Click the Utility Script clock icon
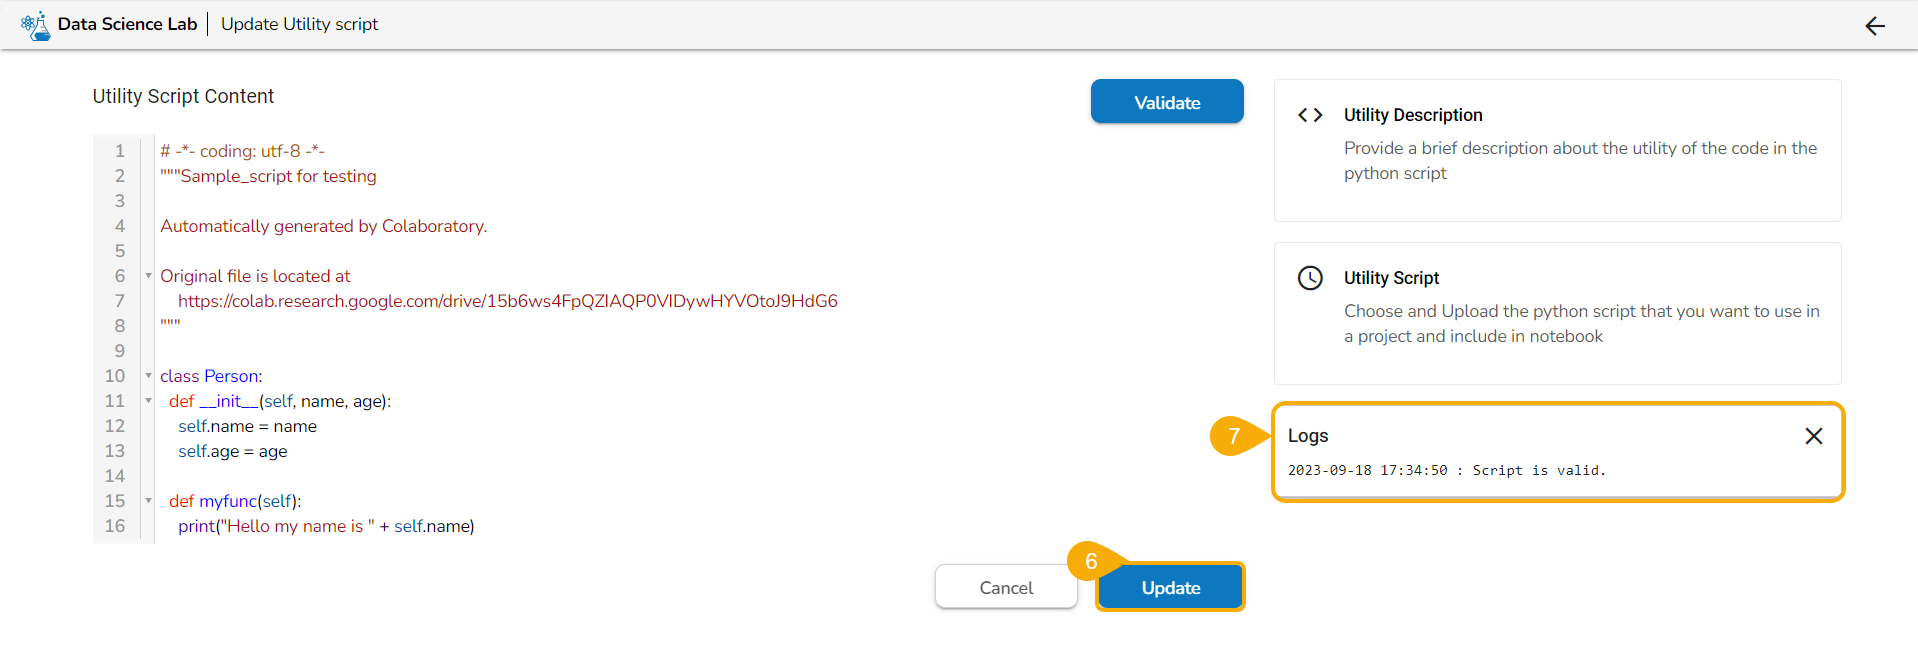The width and height of the screenshot is (1918, 659). [x=1310, y=278]
